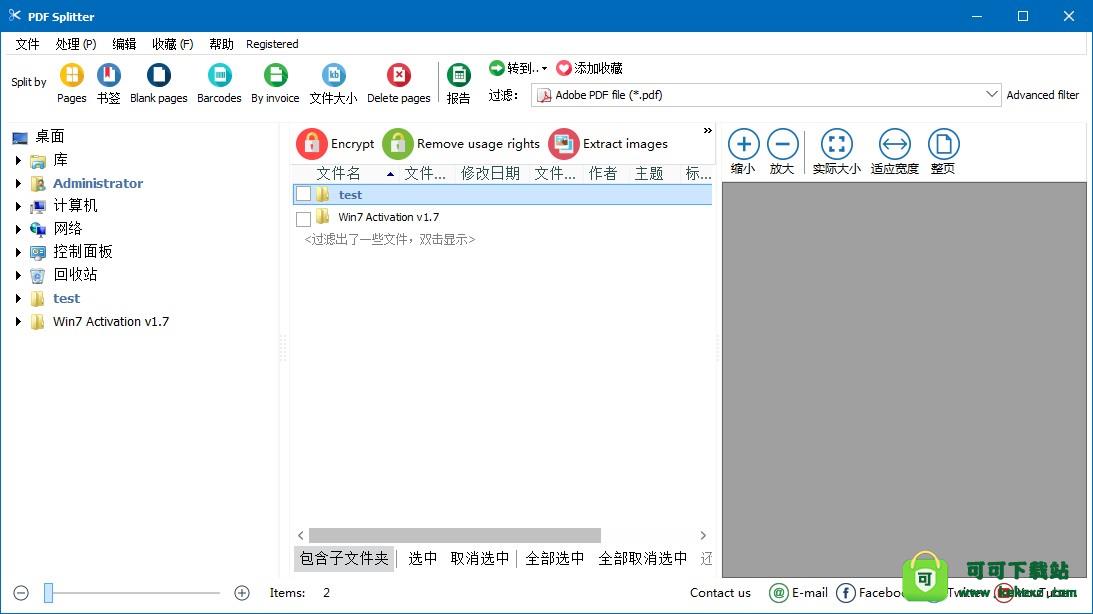Check the test folder checkbox
Viewport: 1093px width, 614px height.
click(x=304, y=195)
